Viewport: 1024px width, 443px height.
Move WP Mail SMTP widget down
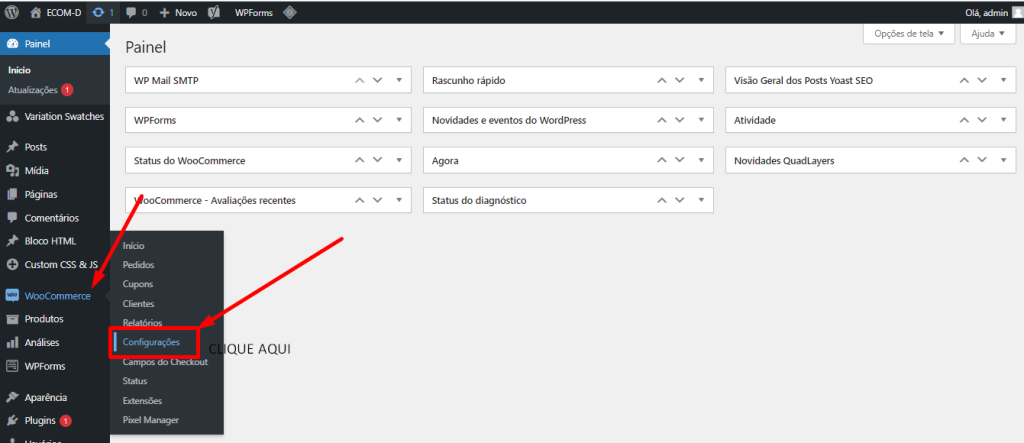pos(377,80)
